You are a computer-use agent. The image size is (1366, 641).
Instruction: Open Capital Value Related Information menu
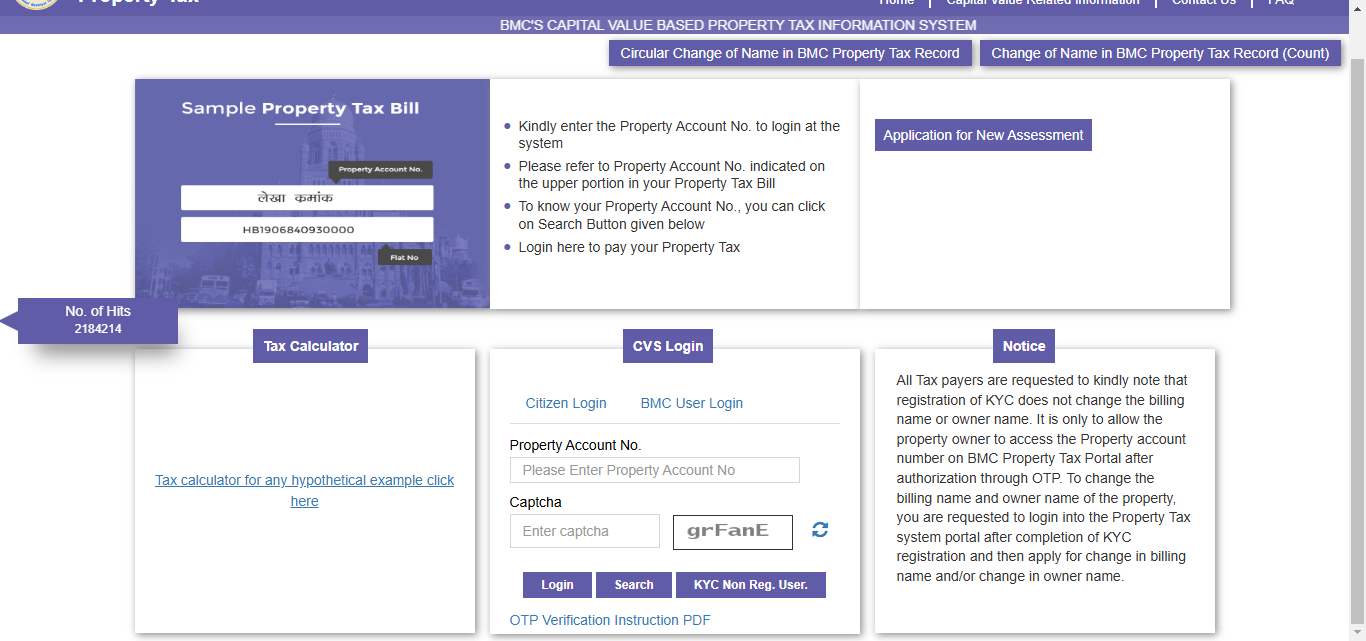point(1042,3)
